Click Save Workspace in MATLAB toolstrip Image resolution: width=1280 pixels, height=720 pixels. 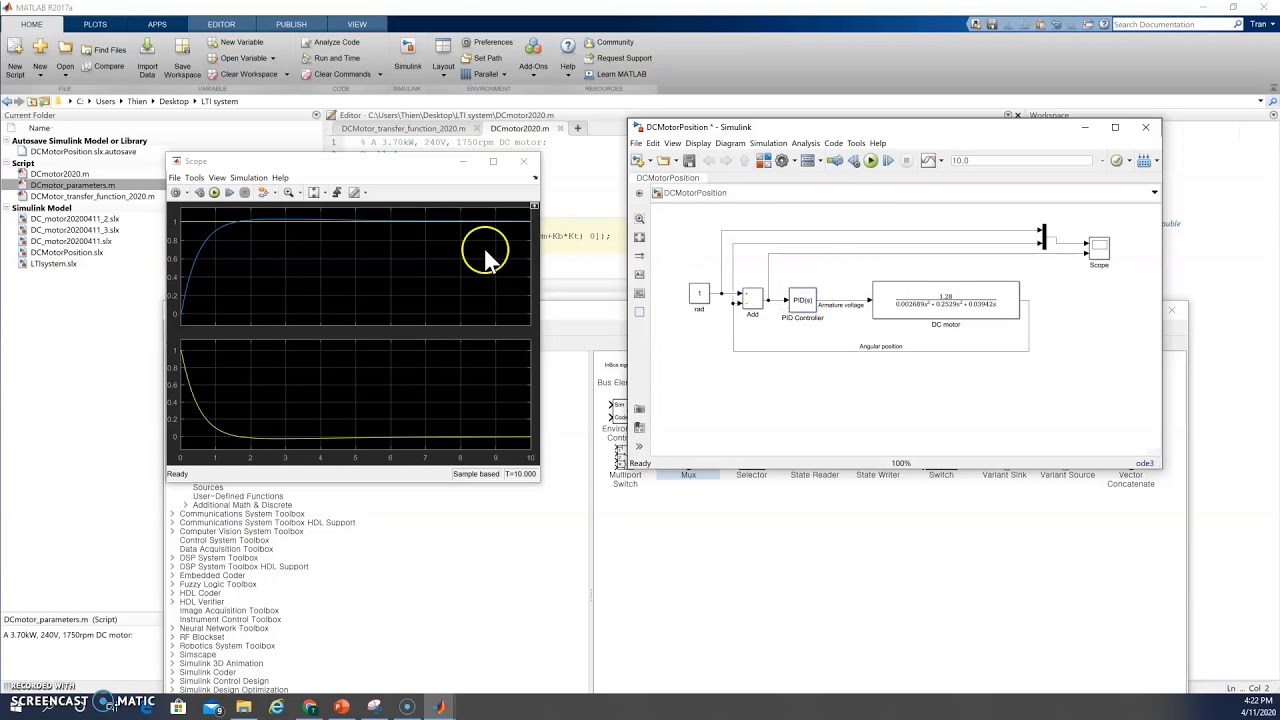pos(182,58)
